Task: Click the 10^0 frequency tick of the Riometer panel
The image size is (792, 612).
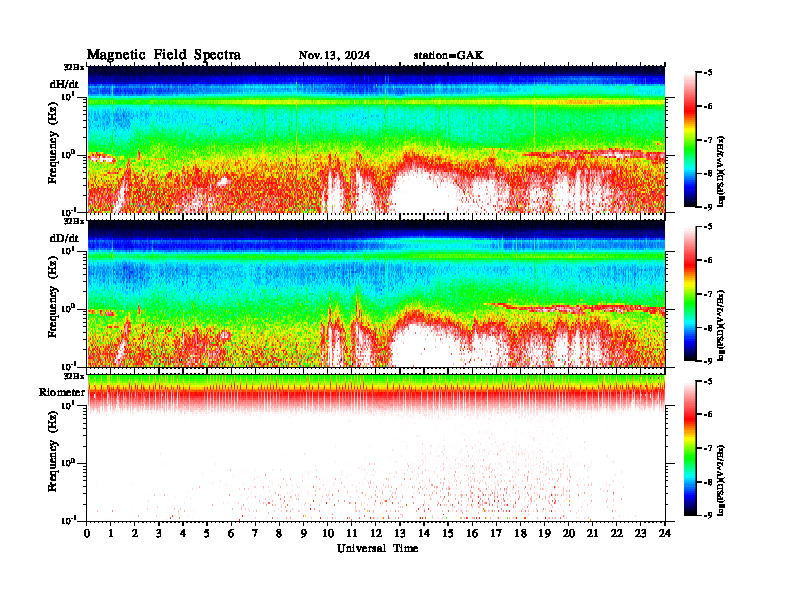Action: (x=68, y=462)
